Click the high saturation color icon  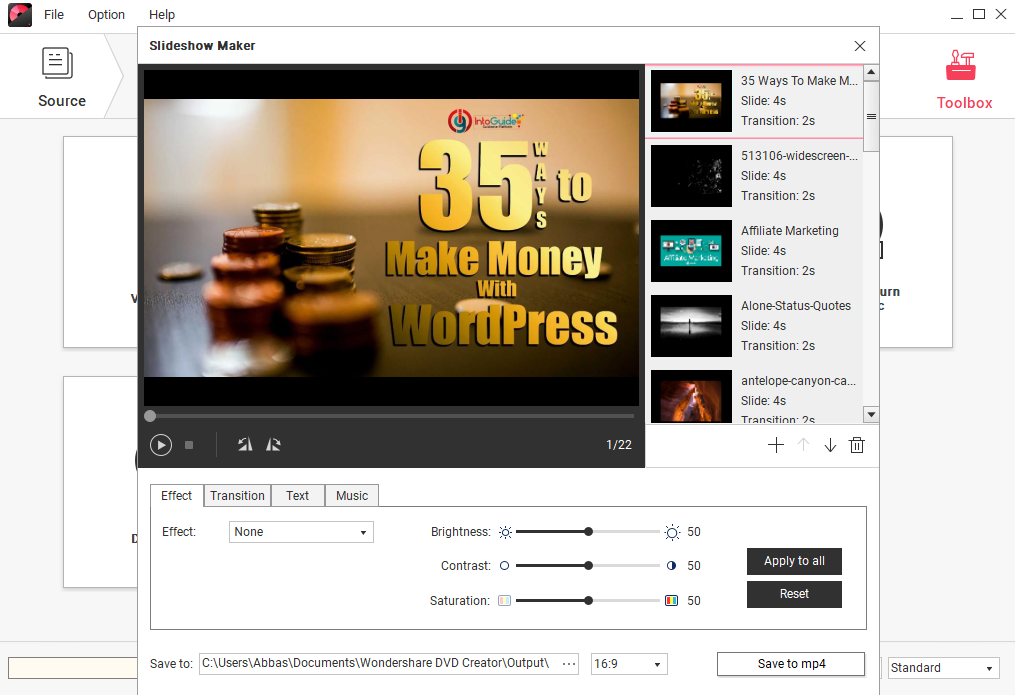point(671,601)
